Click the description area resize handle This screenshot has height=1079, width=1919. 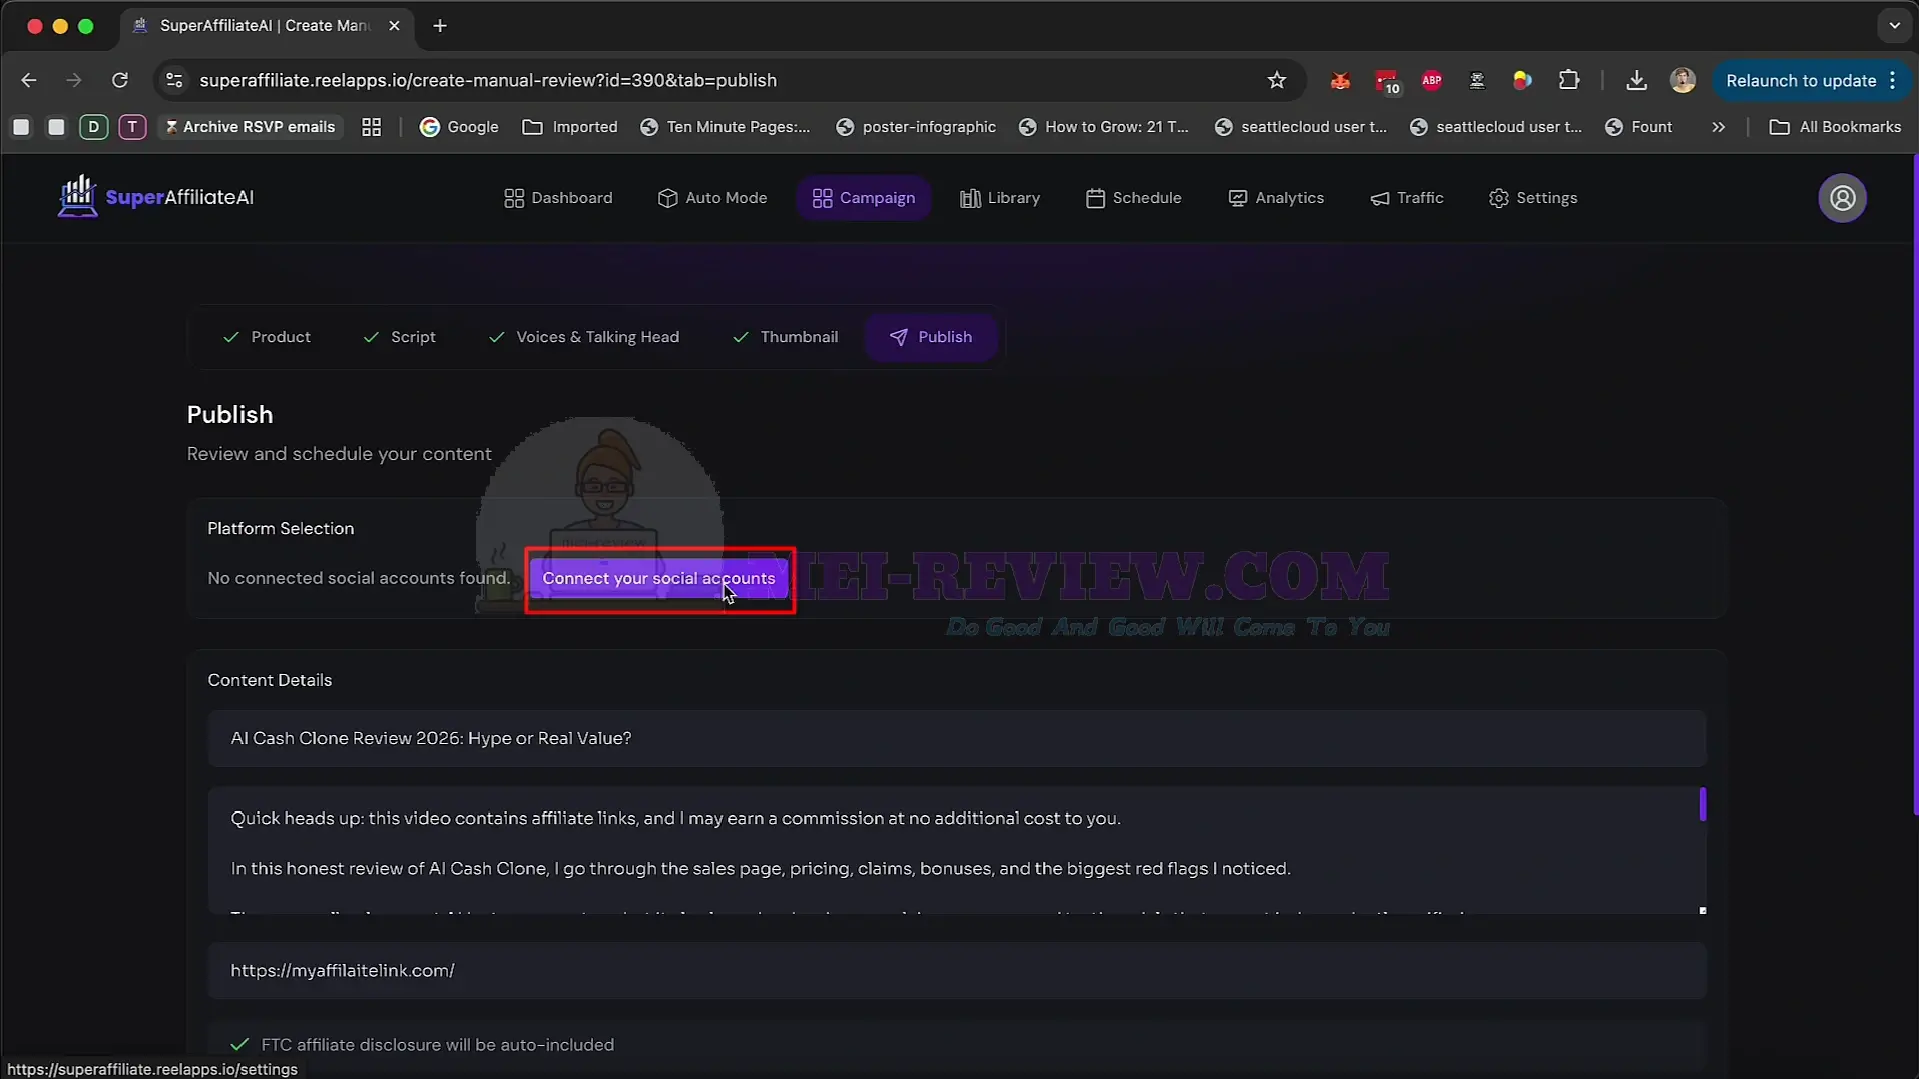(x=1702, y=910)
